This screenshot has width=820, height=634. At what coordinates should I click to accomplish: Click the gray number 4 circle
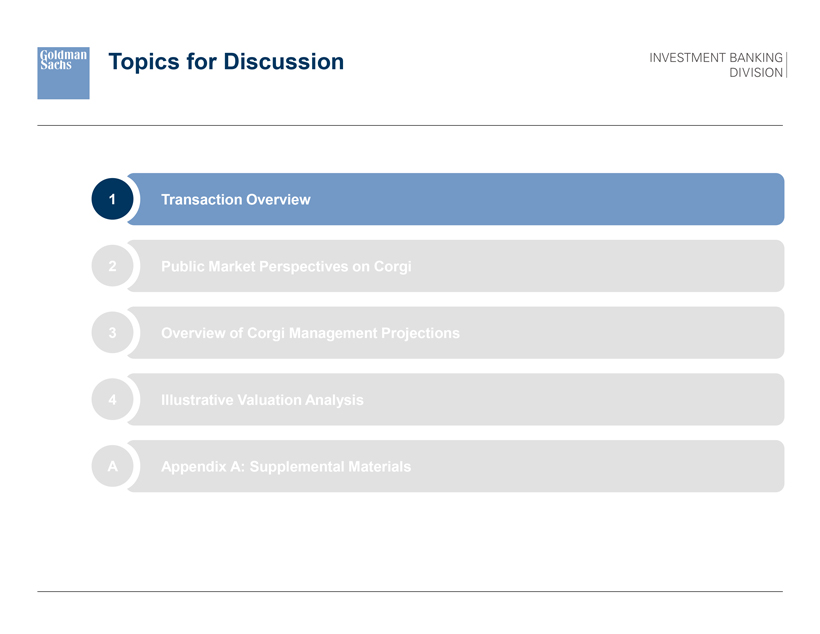pyautogui.click(x=113, y=400)
